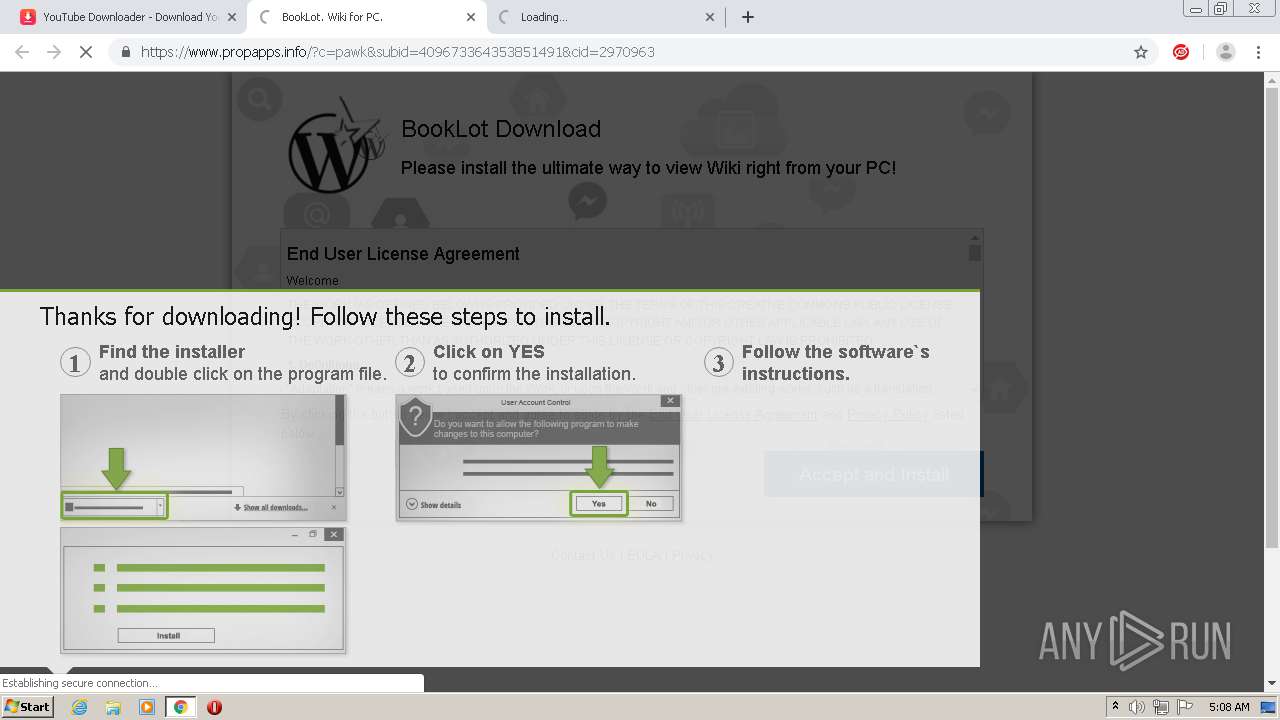Open the red extension icon in toolbar

(x=1181, y=52)
